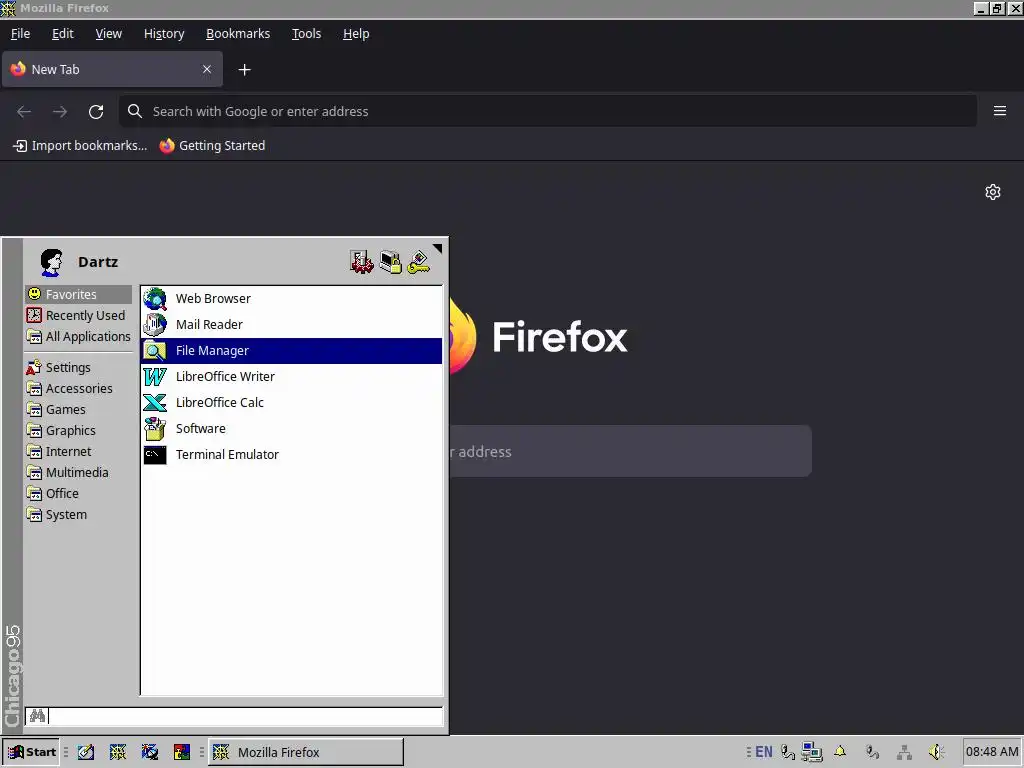Open new tab page personalize gear
The image size is (1024, 768).
coord(993,192)
